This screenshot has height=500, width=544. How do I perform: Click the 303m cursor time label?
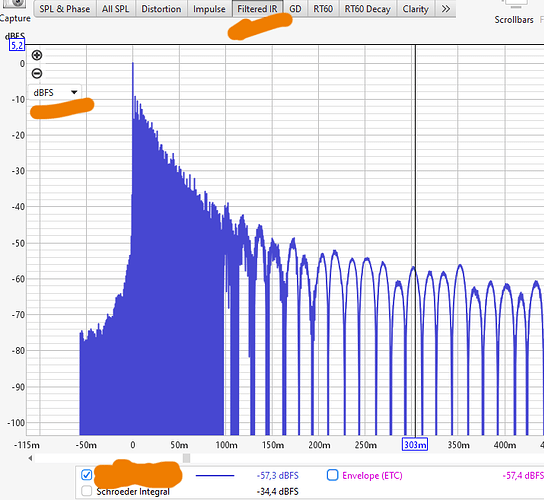coord(415,444)
